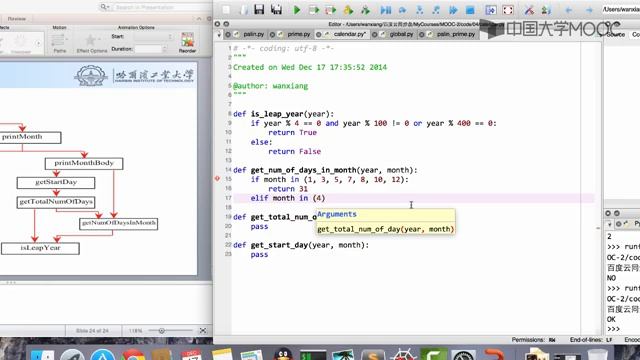Open Spyder preferences tools icon
Viewport: 640px width, 360px height.
[529, 10]
